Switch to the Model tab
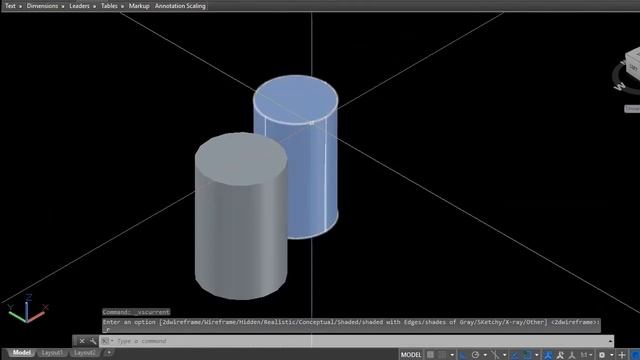 click(21, 353)
